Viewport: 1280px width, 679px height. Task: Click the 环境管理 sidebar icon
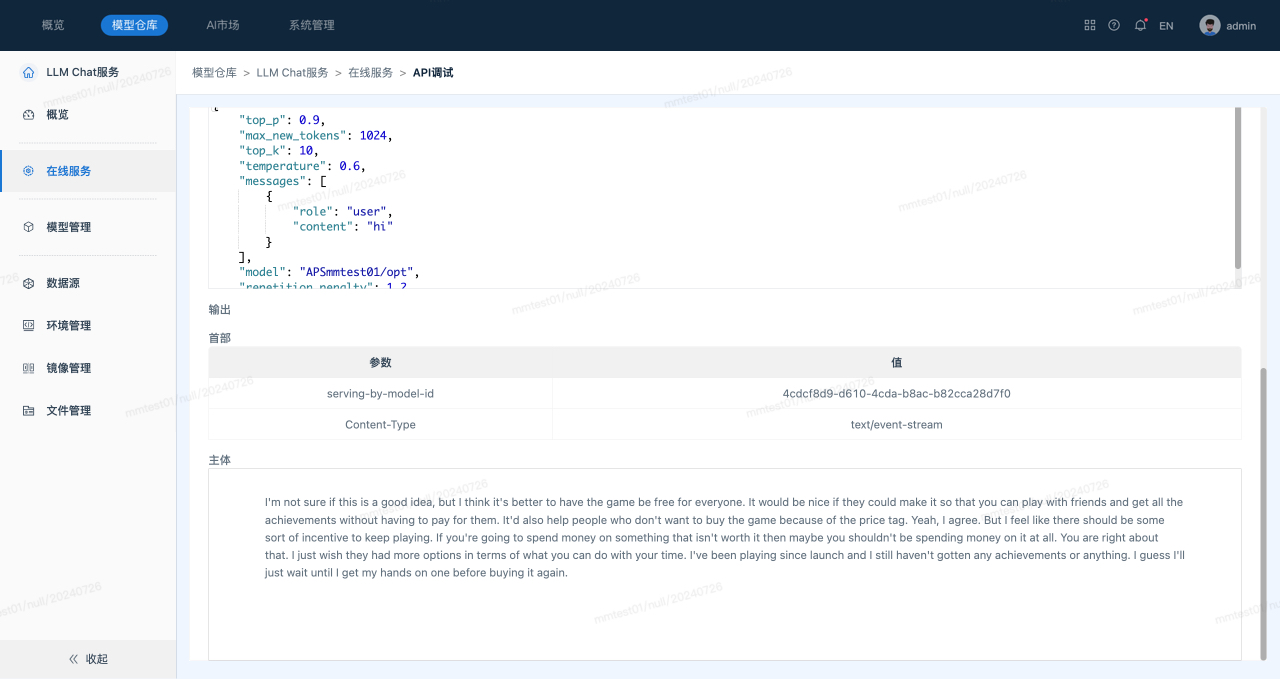pyautogui.click(x=28, y=326)
